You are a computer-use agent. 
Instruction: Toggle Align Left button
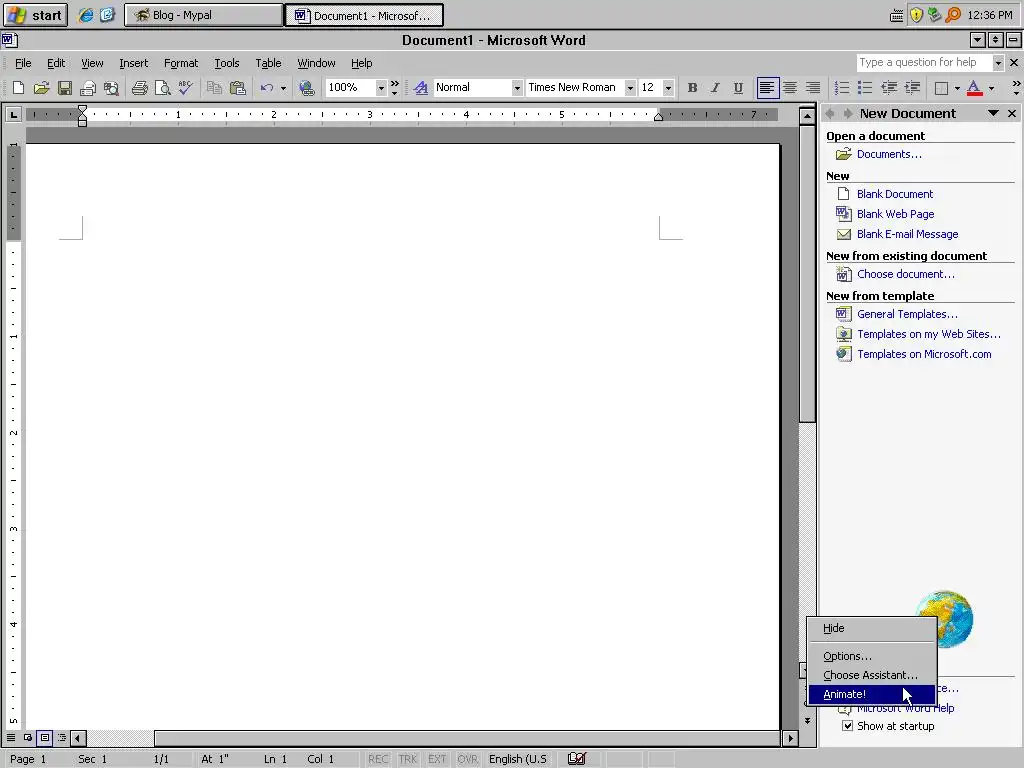click(x=767, y=88)
